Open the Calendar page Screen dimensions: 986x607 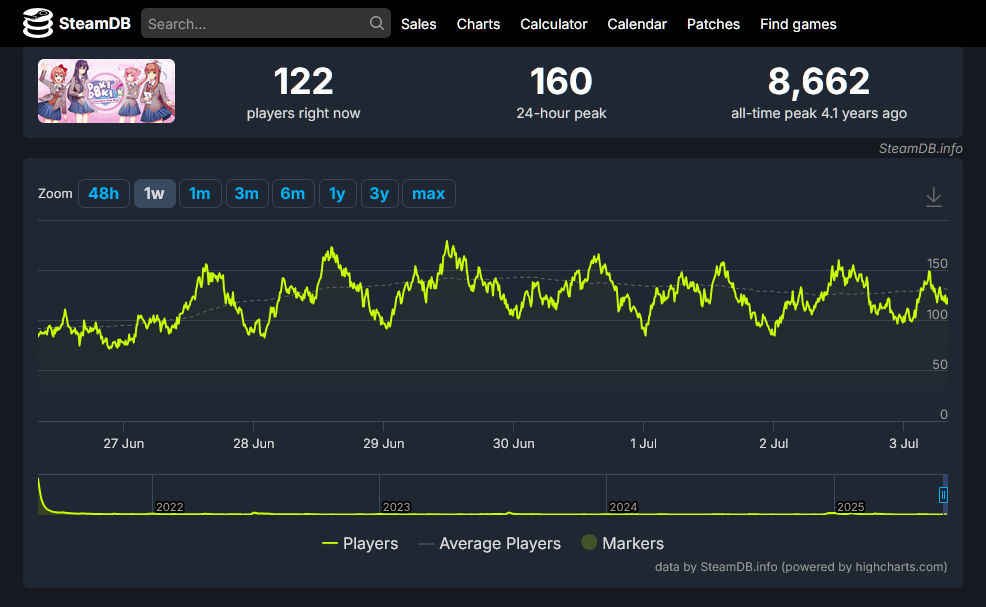pos(637,24)
